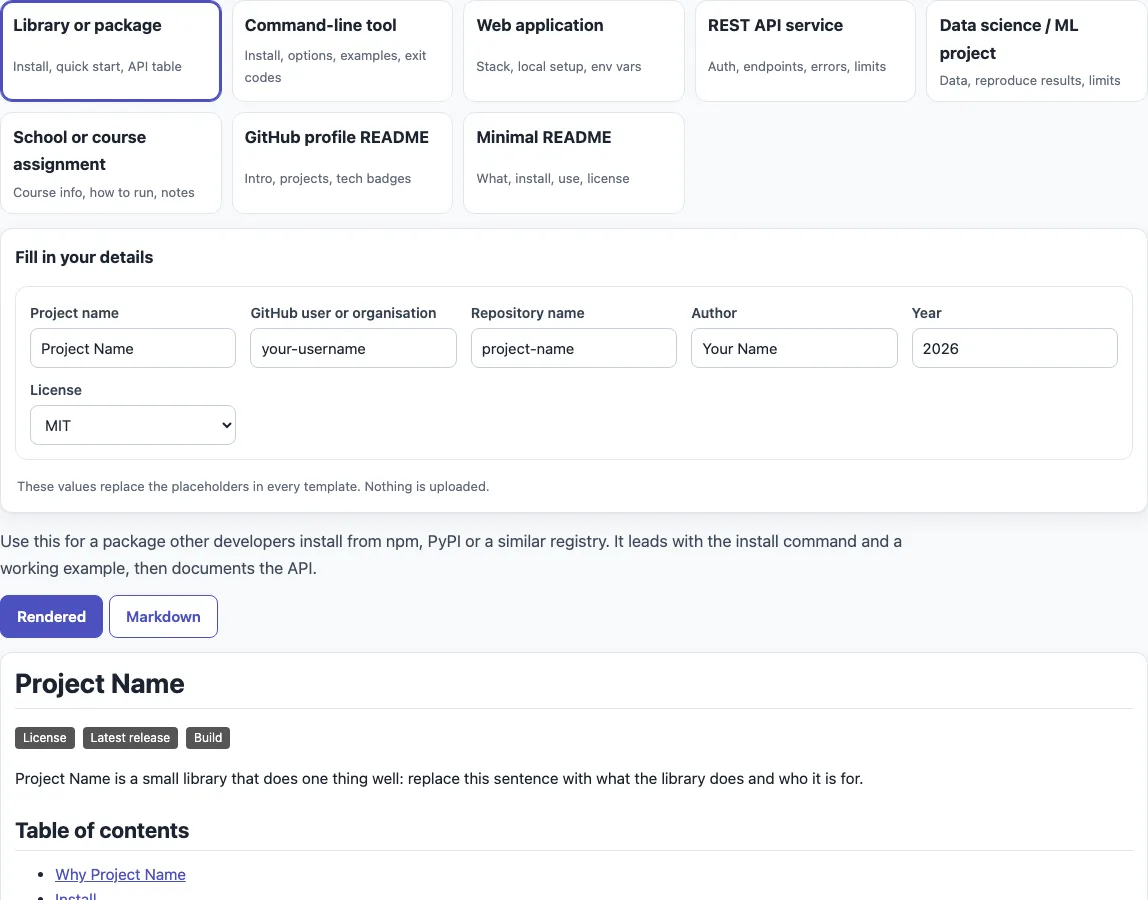Image resolution: width=1148 pixels, height=900 pixels.
Task: Click the 'Nothing is uploaded' note text
Action: [427, 486]
